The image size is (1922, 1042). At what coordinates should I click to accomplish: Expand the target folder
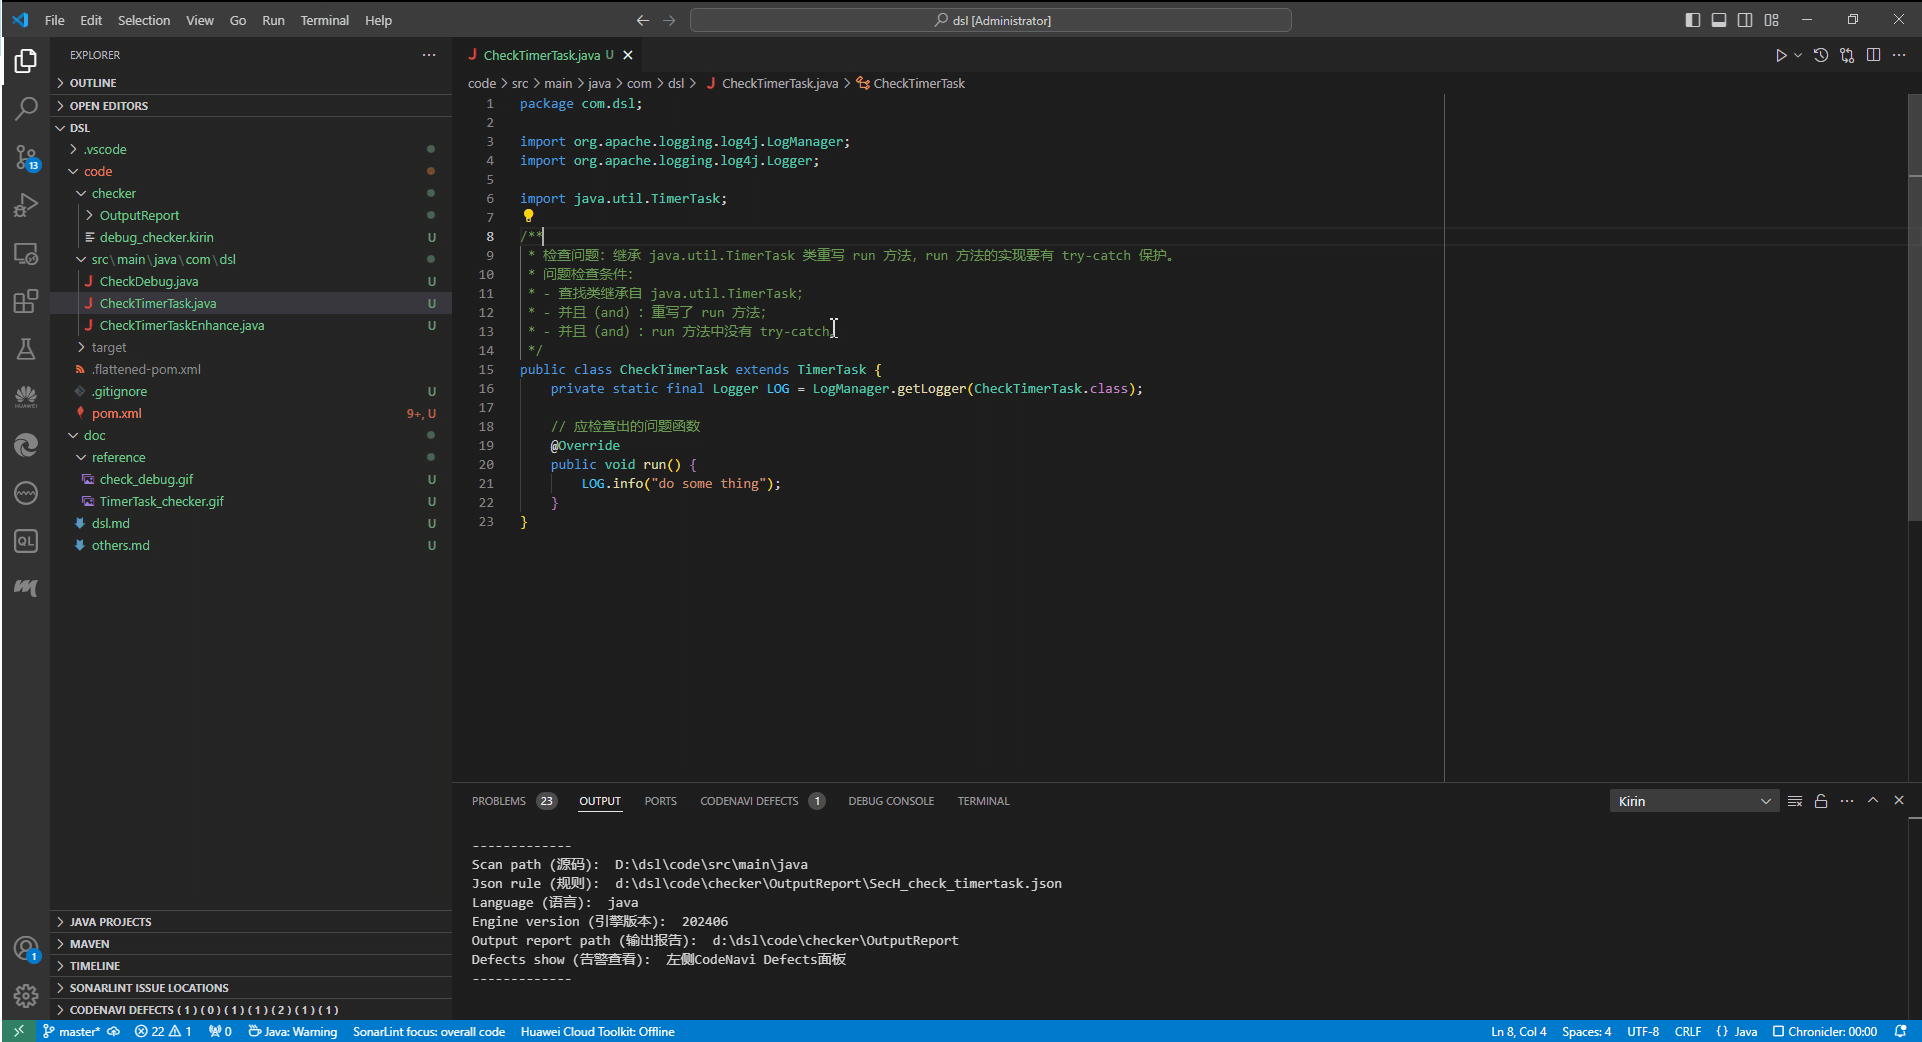[x=109, y=347]
